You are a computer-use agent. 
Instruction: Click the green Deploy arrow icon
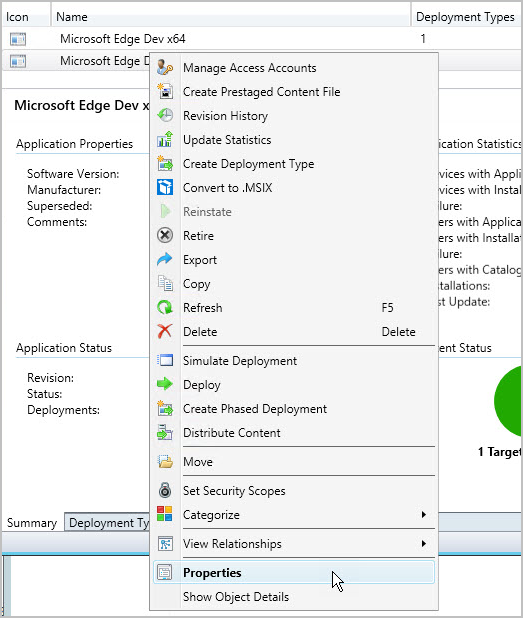pyautogui.click(x=165, y=384)
